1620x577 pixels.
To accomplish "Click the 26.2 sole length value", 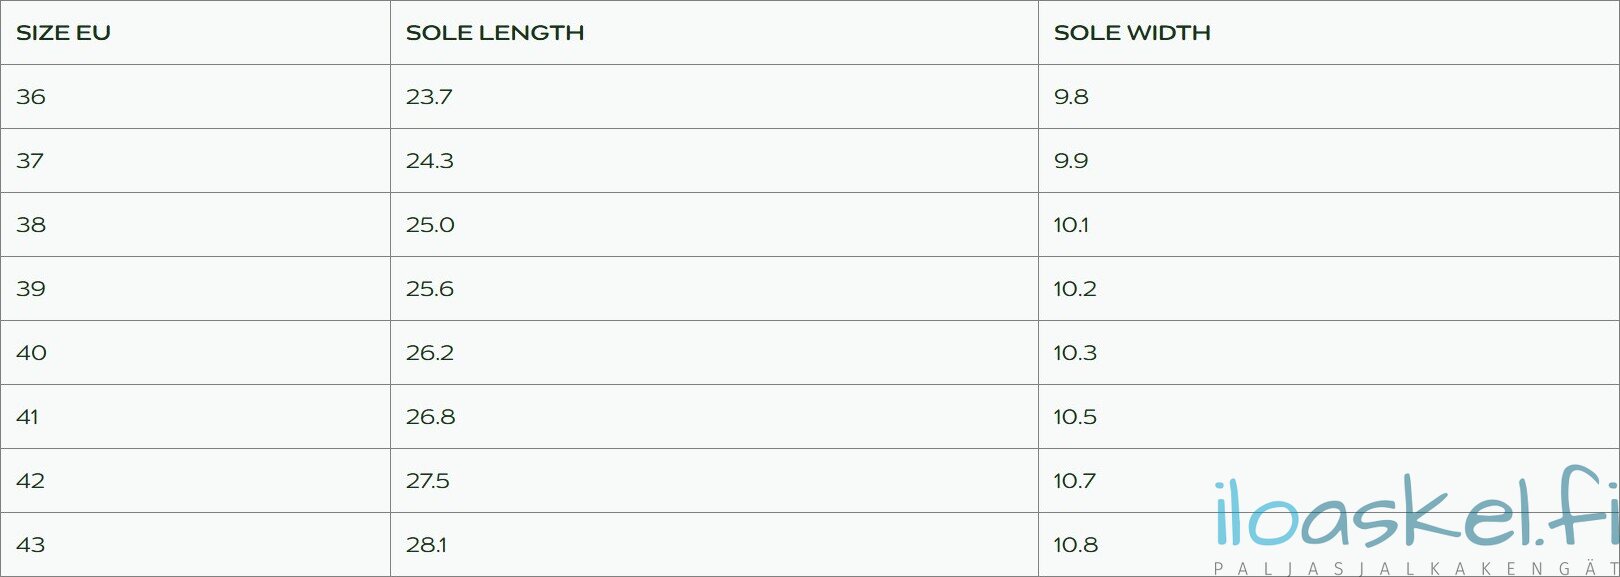I will [x=430, y=353].
